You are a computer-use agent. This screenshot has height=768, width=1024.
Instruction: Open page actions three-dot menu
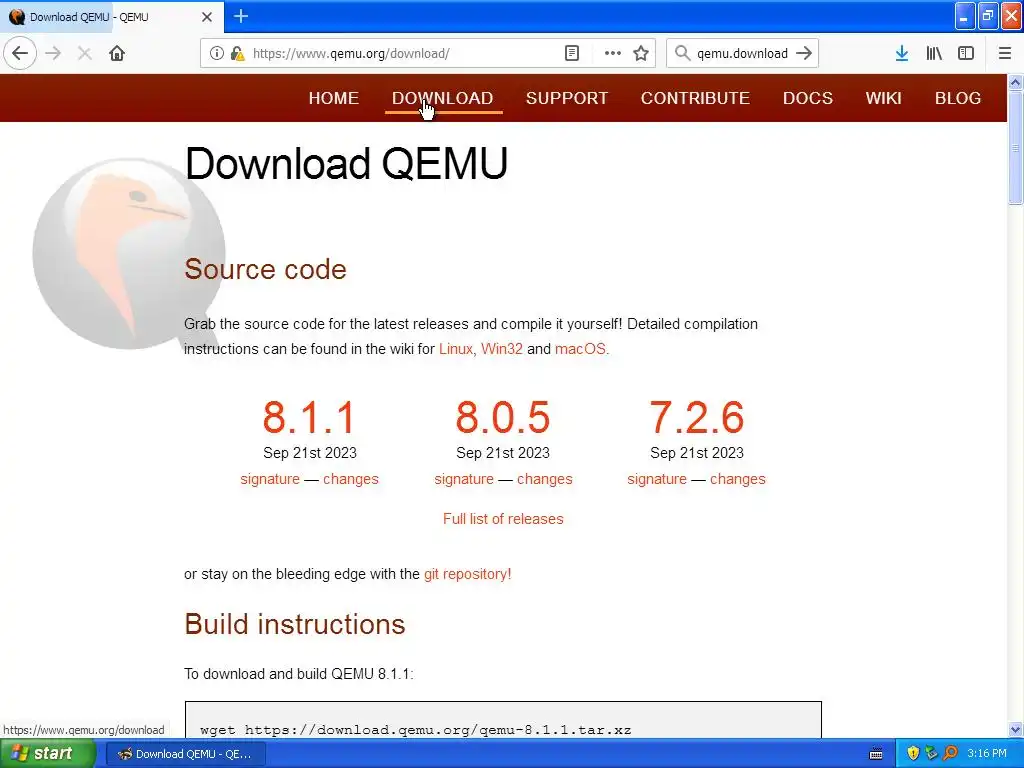(x=613, y=53)
